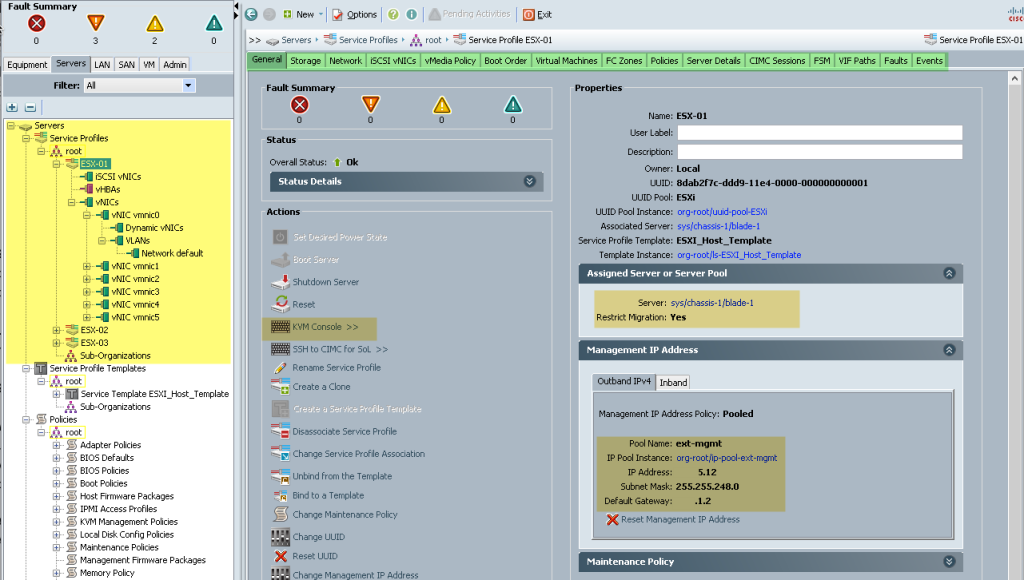
Task: Expand the Maintenance Policy section
Action: [949, 561]
